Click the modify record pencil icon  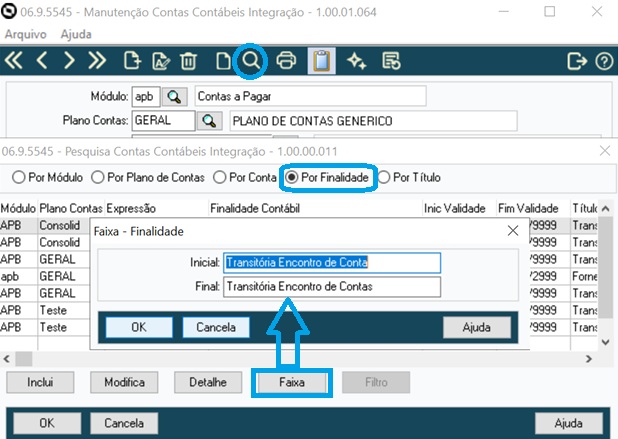point(161,61)
